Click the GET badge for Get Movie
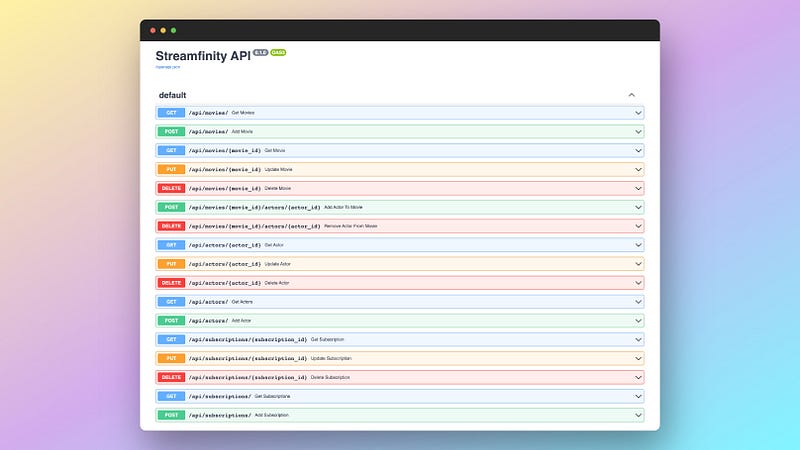The image size is (800, 450). click(x=171, y=151)
